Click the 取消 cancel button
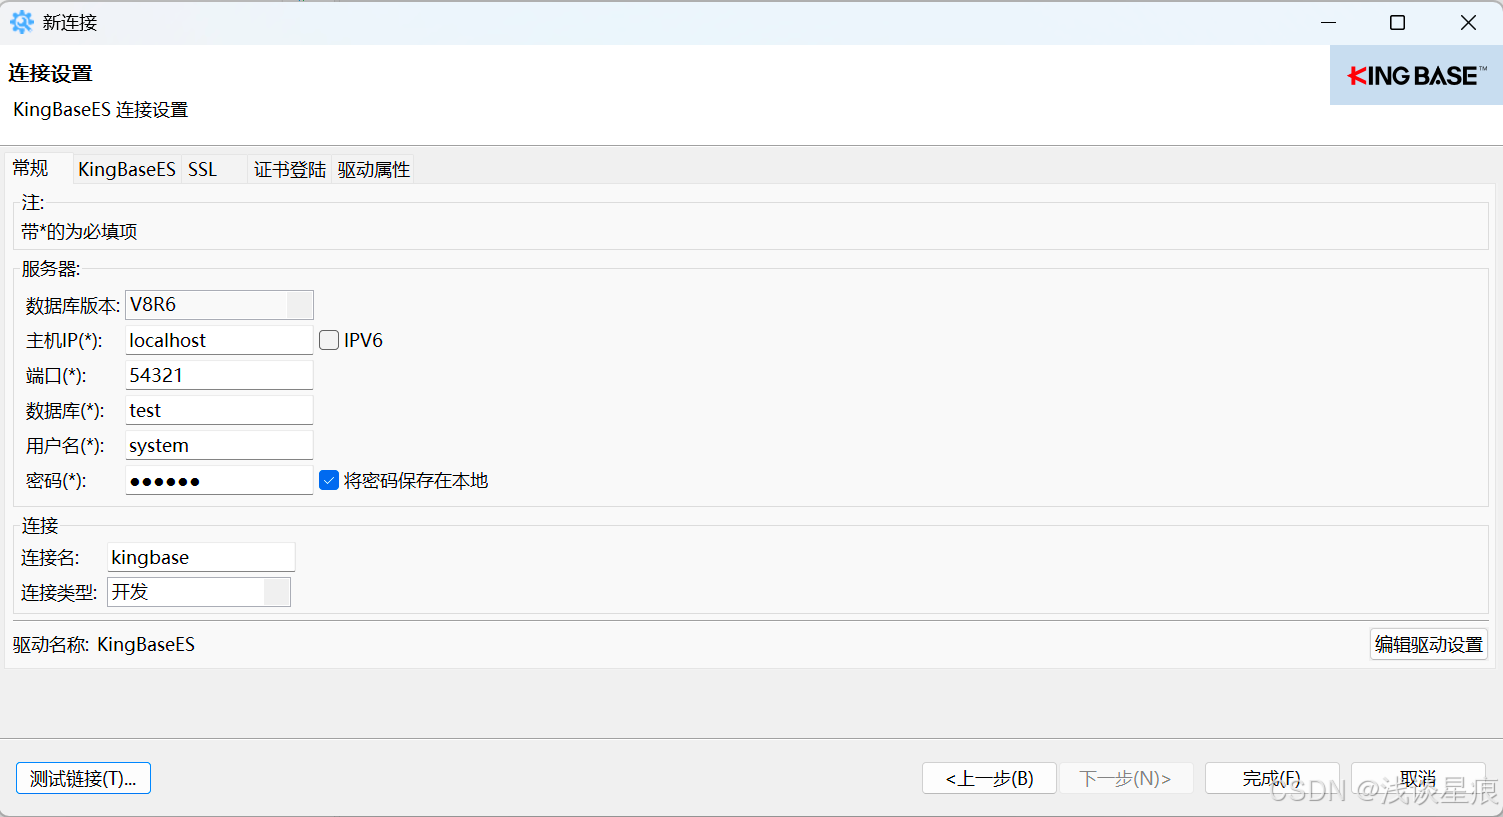The height and width of the screenshot is (817, 1503). [1418, 778]
